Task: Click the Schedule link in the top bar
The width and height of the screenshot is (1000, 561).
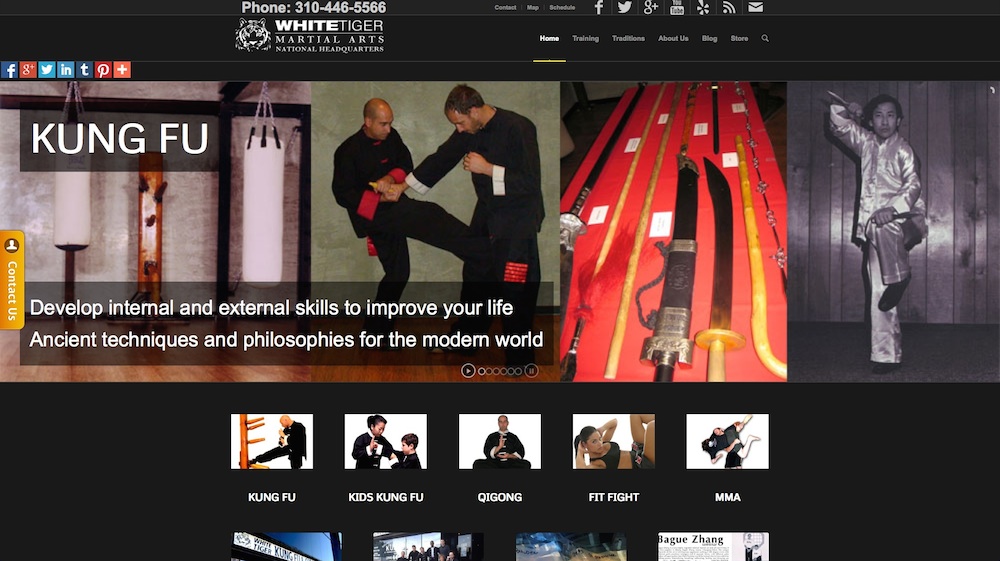Action: [562, 8]
